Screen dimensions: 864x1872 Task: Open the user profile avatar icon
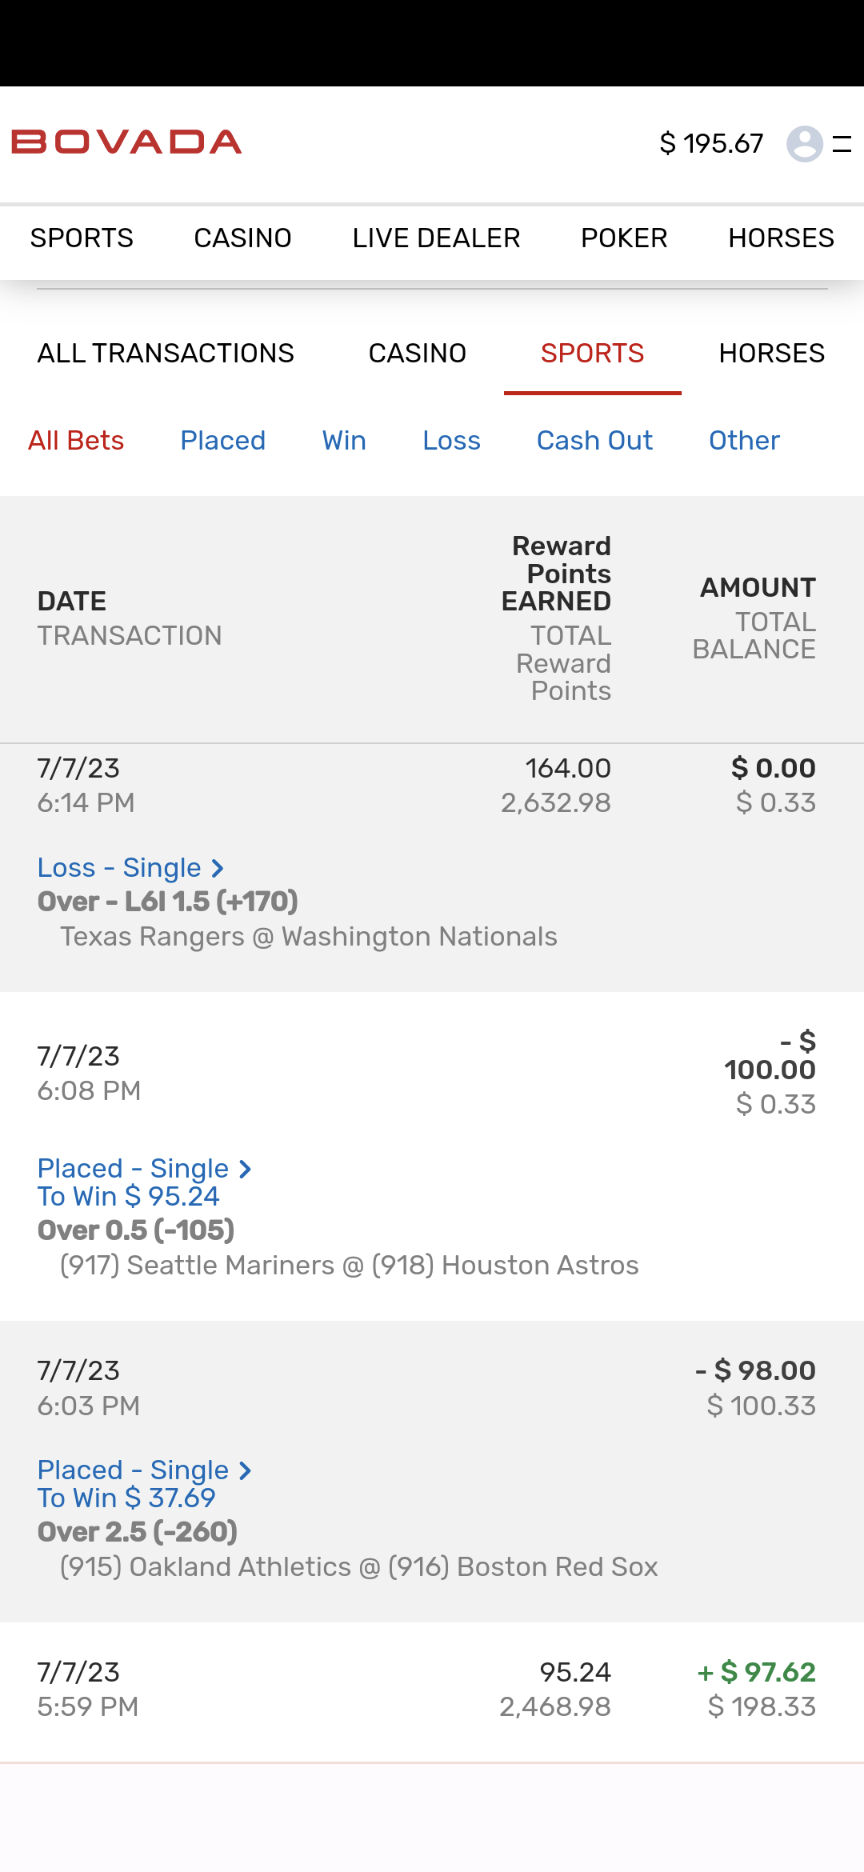pos(804,144)
